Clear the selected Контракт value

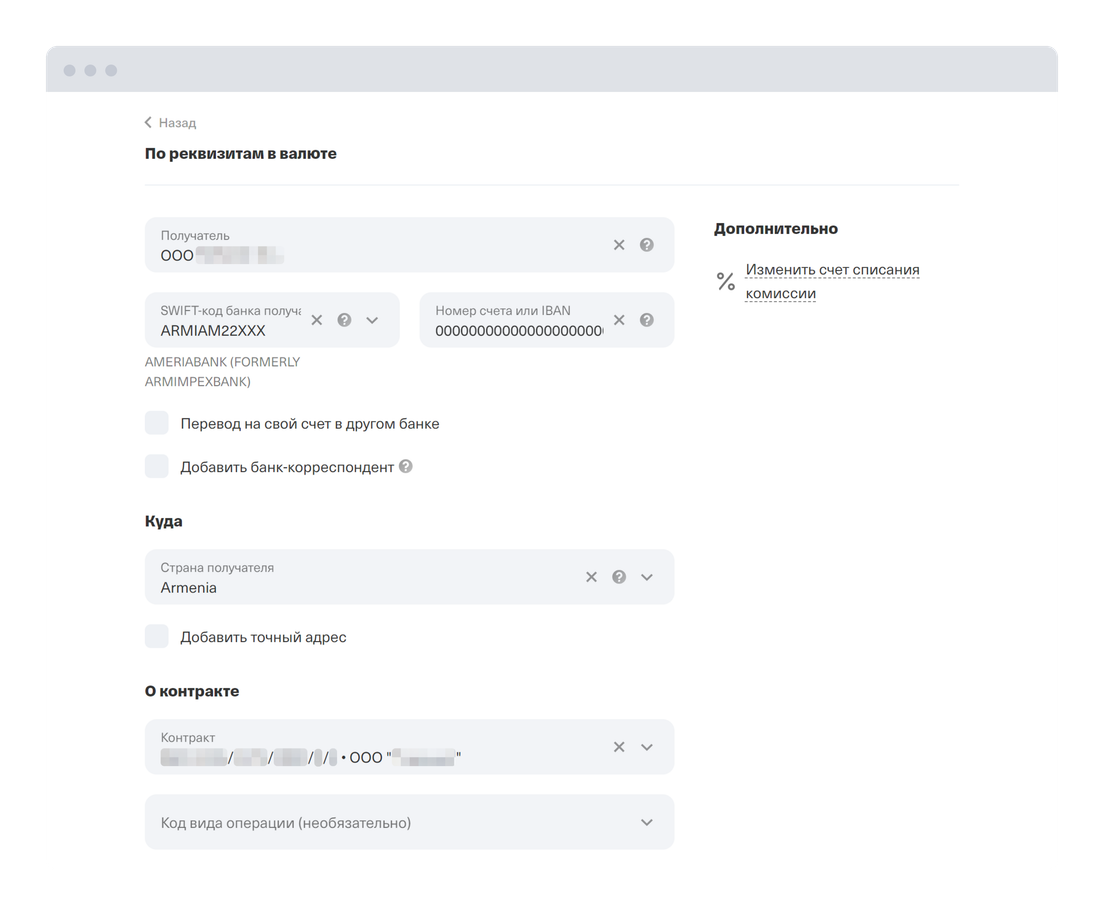tap(619, 747)
